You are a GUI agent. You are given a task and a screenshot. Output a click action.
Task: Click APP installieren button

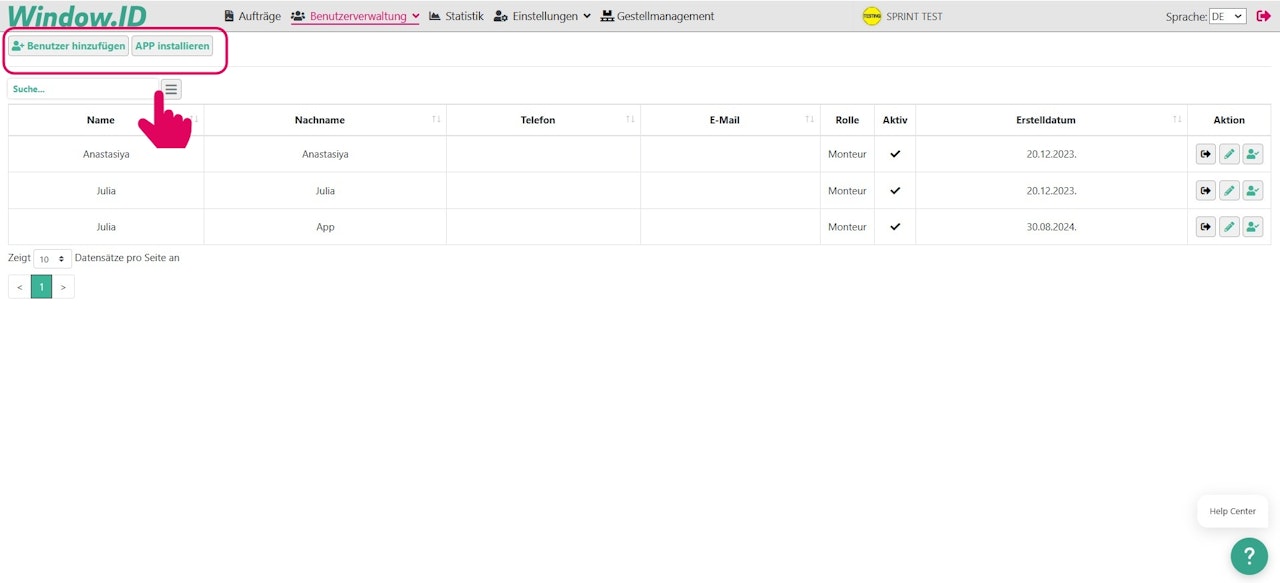[x=172, y=46]
